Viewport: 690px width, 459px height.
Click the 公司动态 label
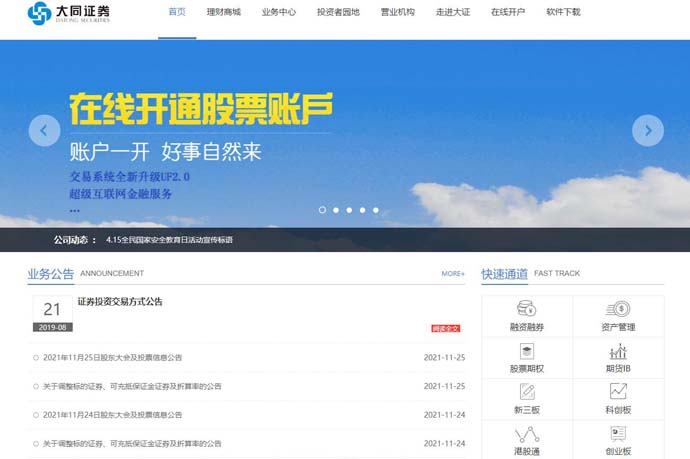[70, 240]
